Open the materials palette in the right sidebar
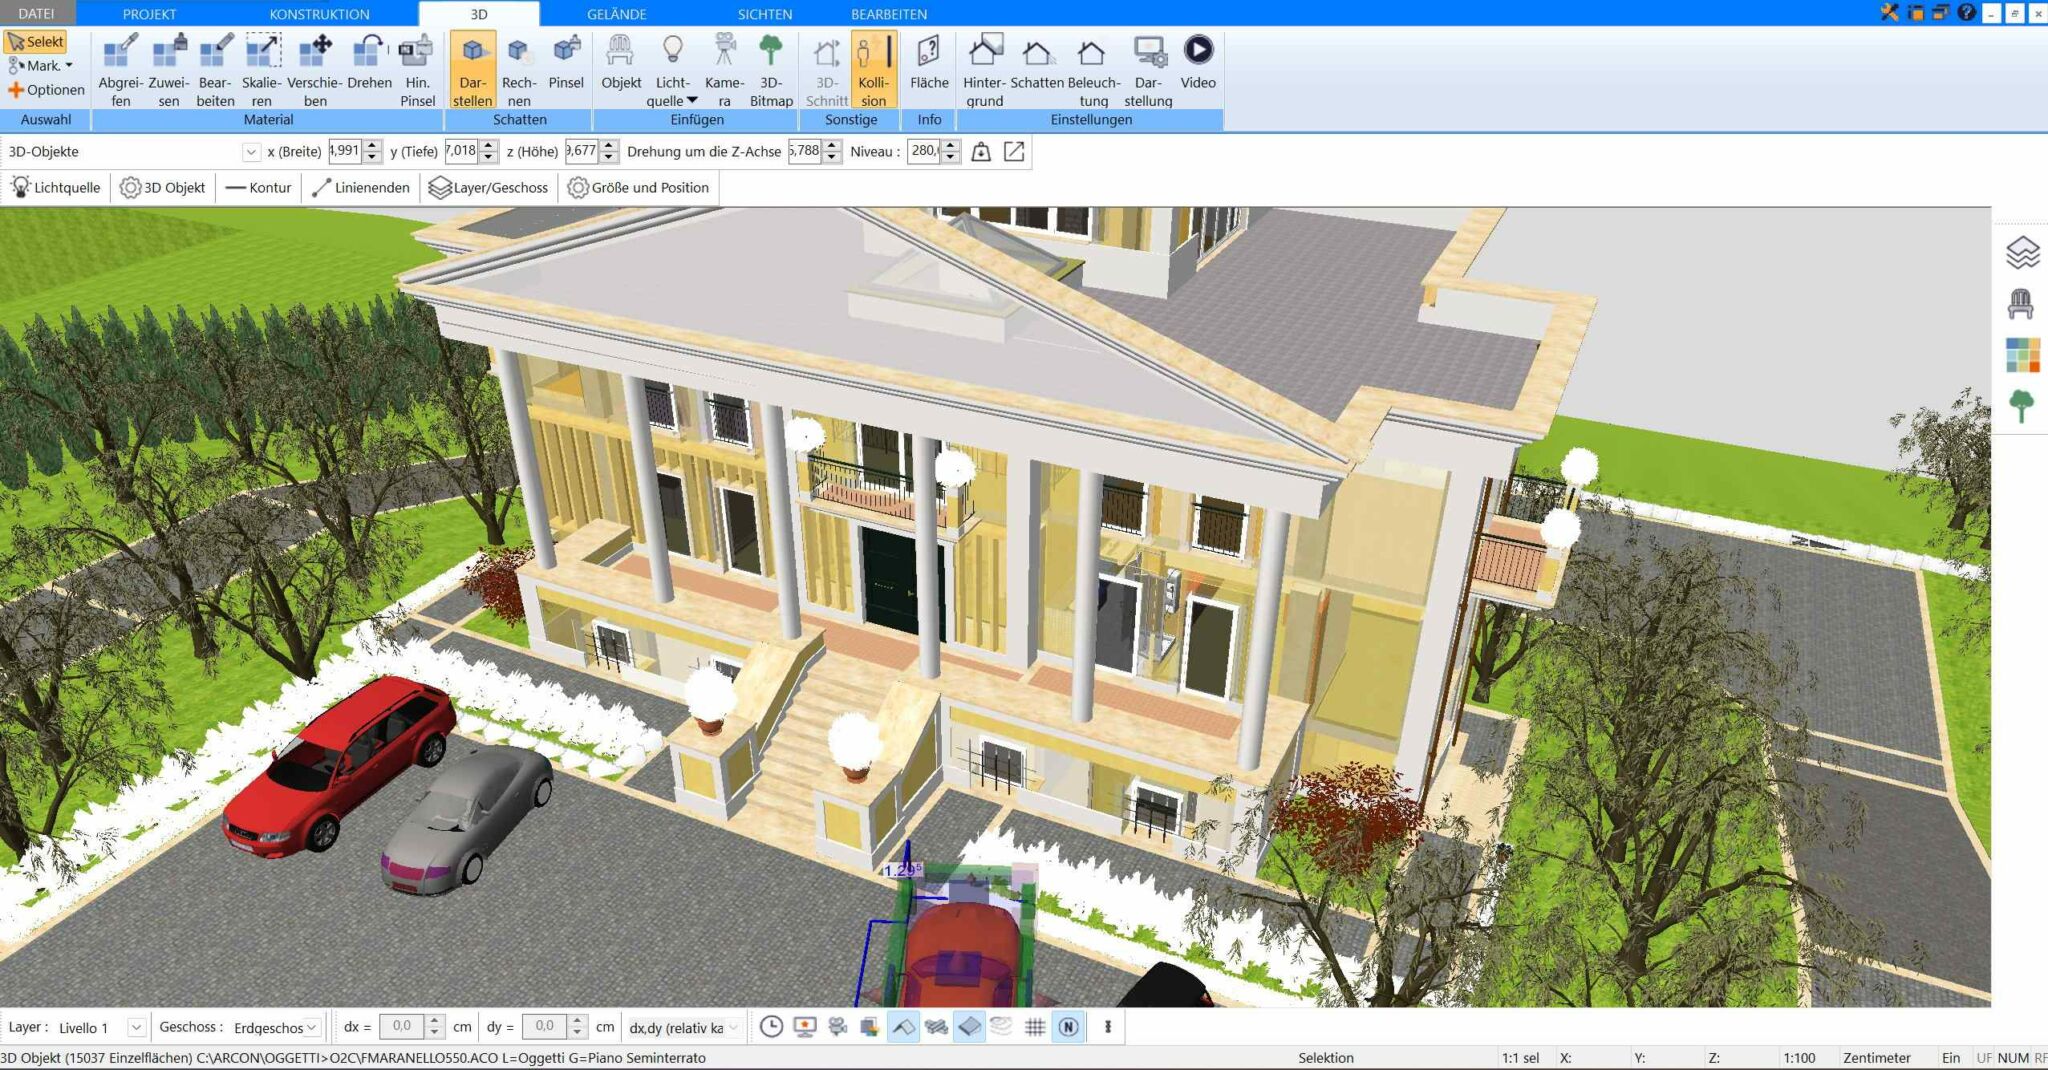2048x1070 pixels. [2022, 352]
